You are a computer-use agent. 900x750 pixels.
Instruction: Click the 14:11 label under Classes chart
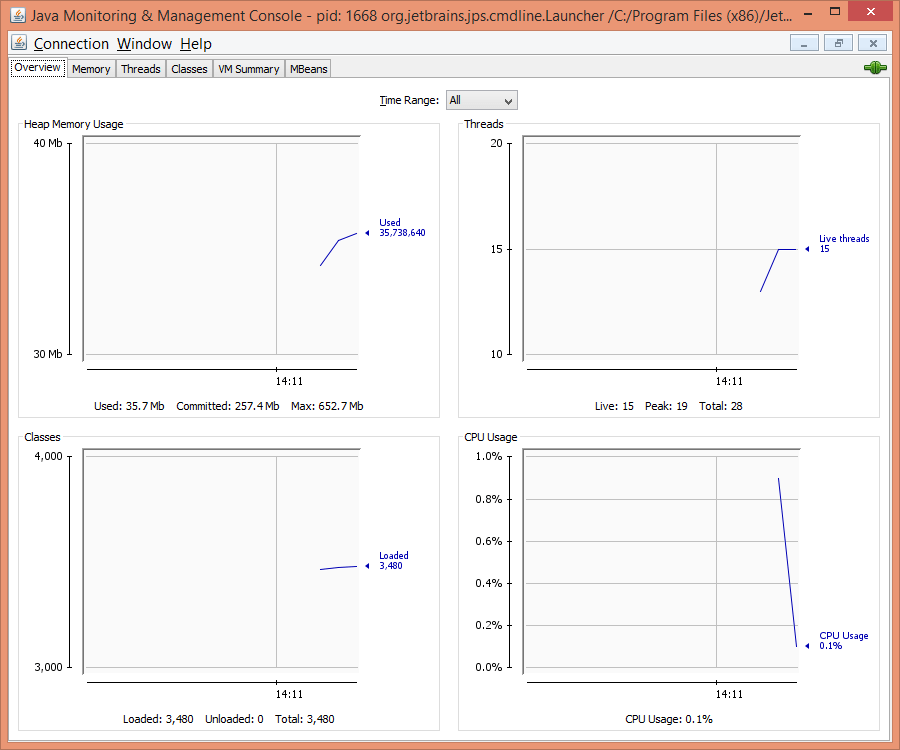click(289, 694)
